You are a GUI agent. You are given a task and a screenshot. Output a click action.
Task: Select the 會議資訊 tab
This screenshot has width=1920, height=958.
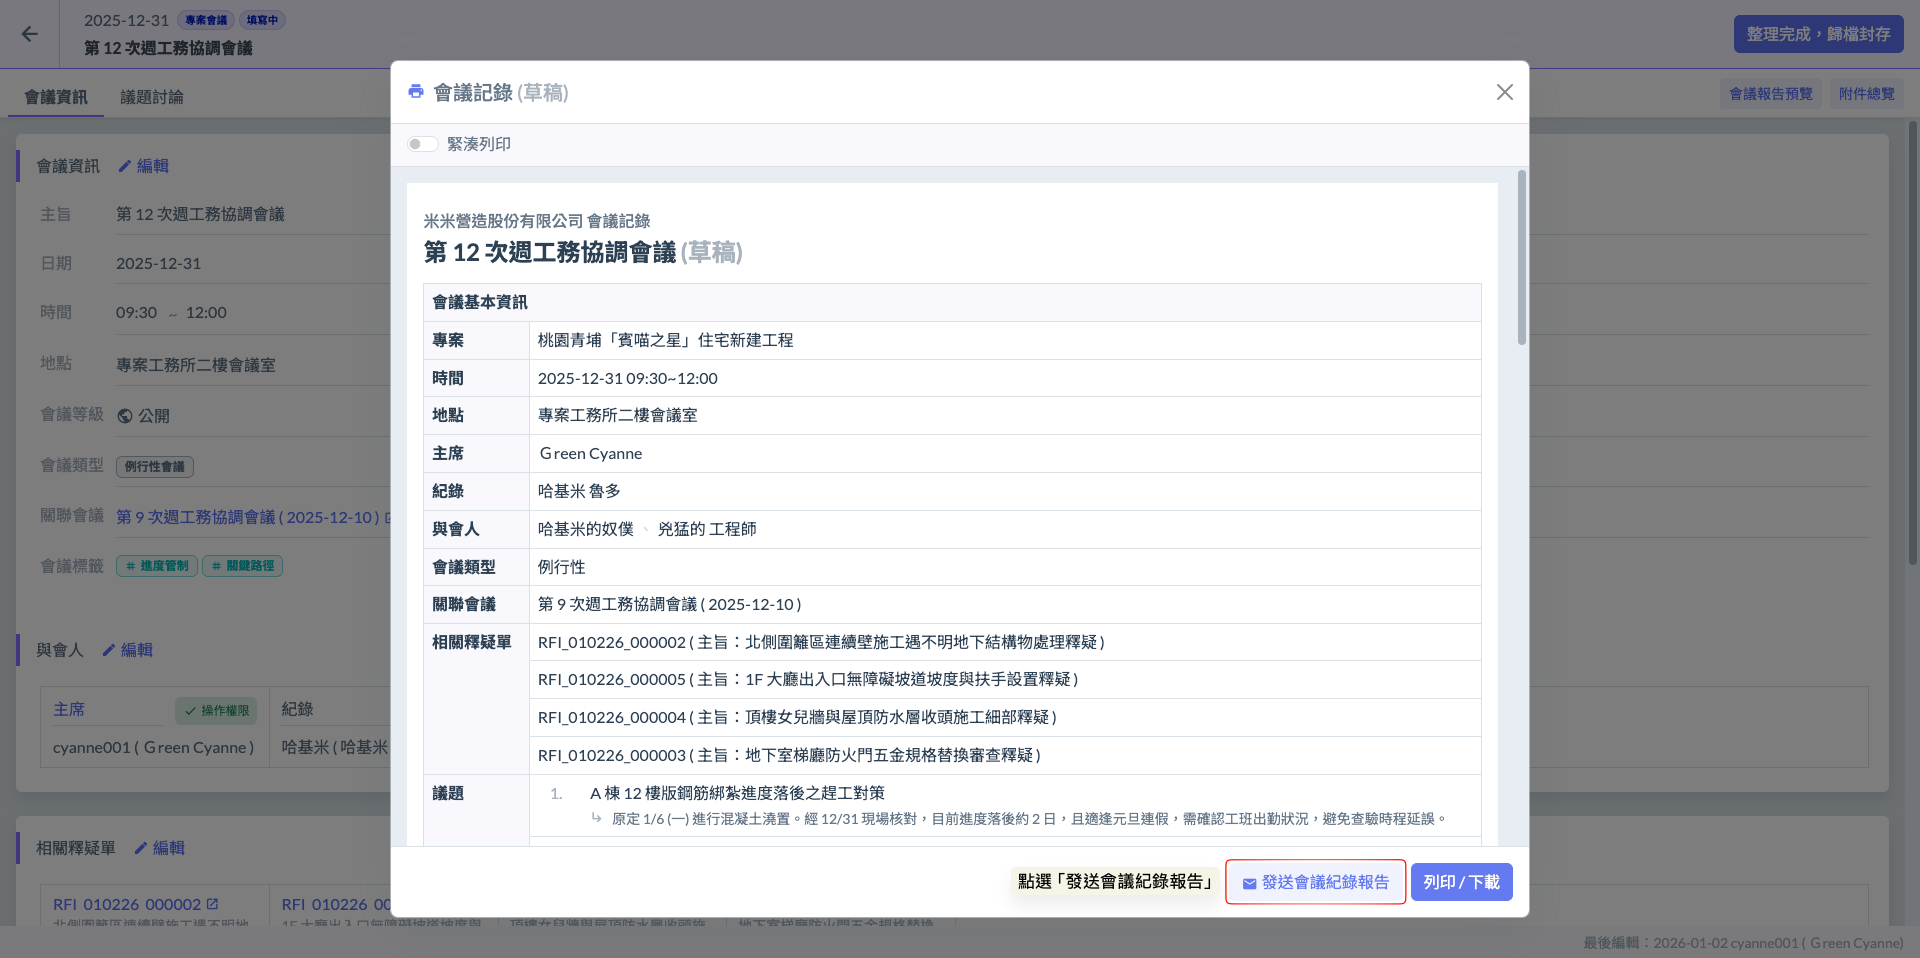pos(56,97)
